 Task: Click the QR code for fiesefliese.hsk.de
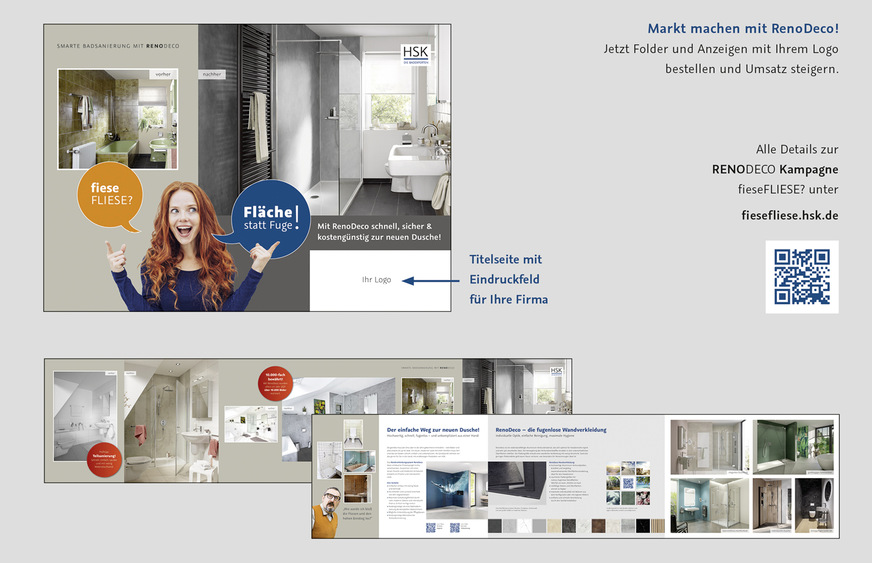click(x=802, y=276)
